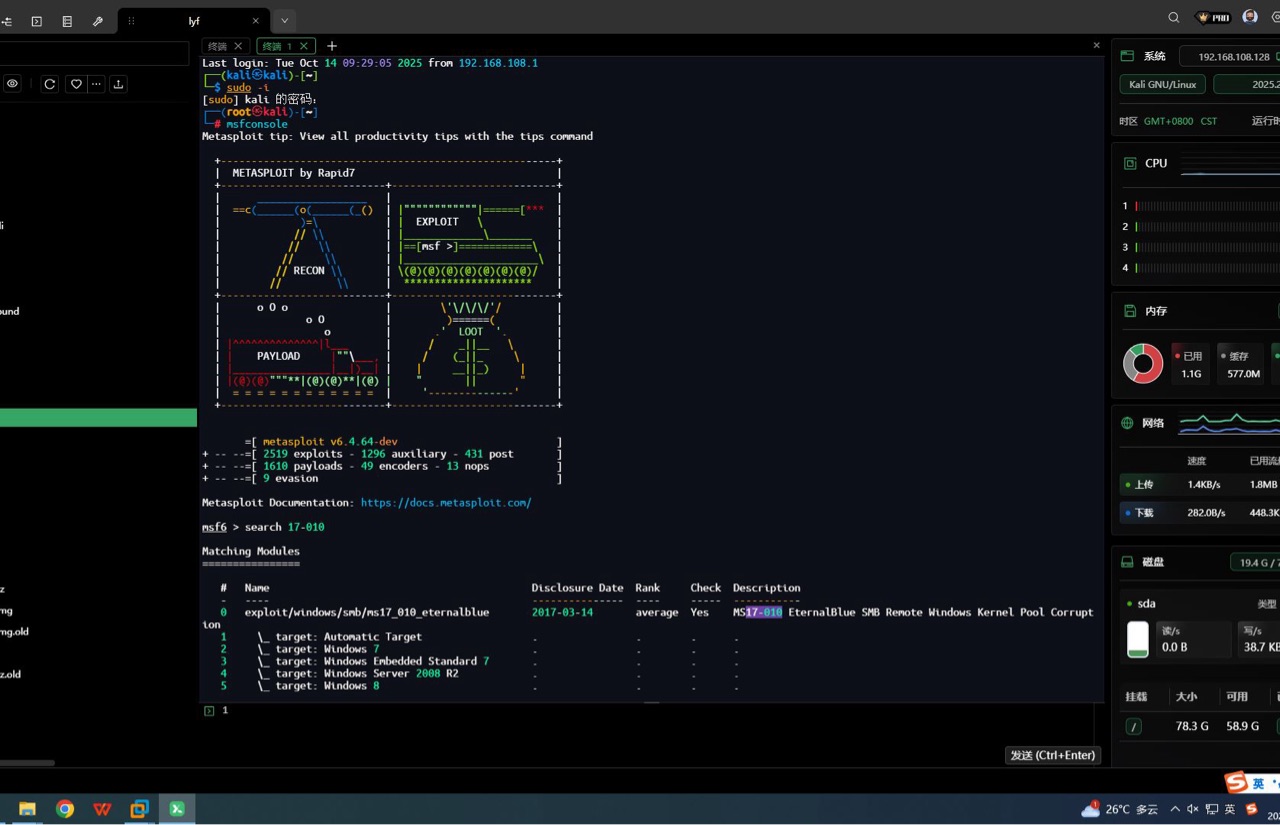Open VMware Workstation from taskbar
1280x825 pixels.
click(x=139, y=809)
